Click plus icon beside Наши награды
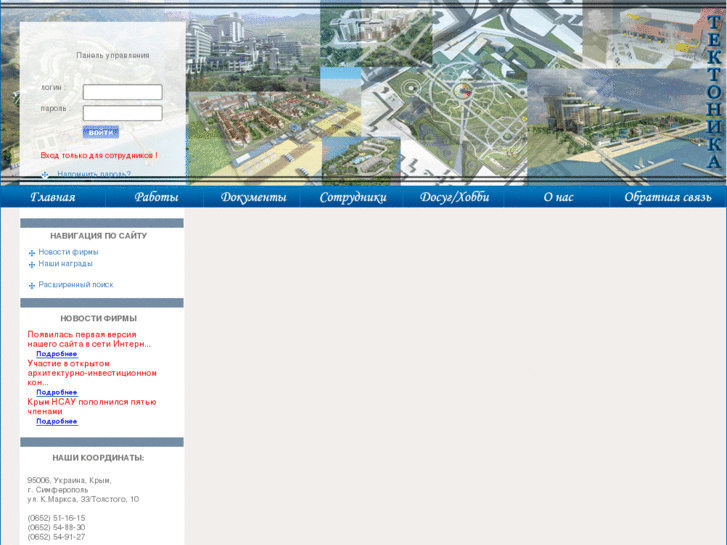Image resolution: width=727 pixels, height=545 pixels. pos(32,264)
